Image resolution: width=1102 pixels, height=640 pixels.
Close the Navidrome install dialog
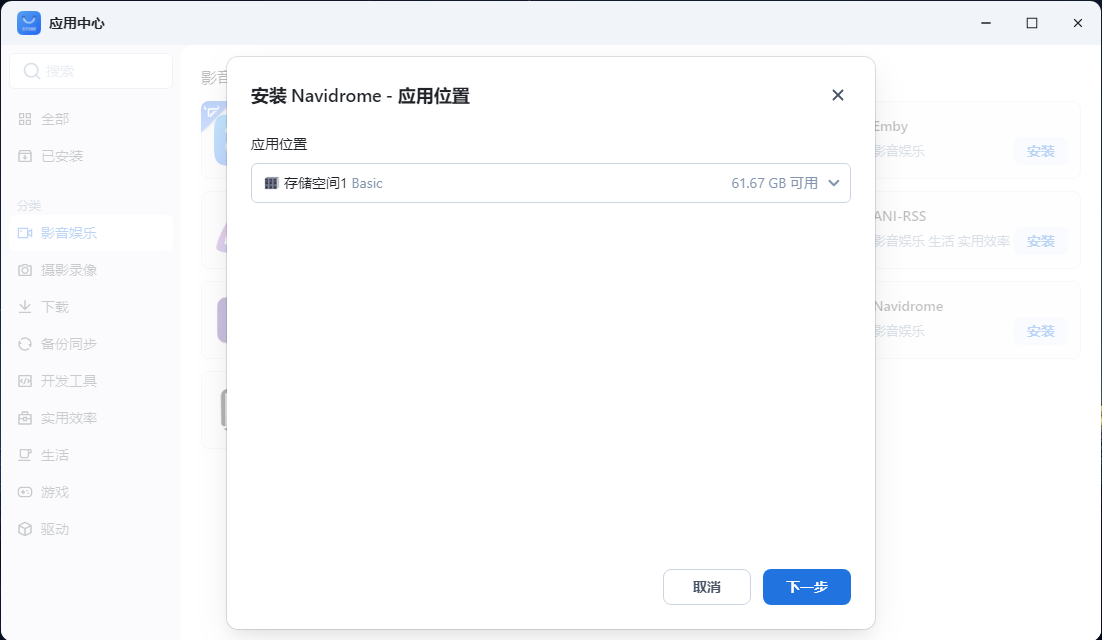pos(837,96)
